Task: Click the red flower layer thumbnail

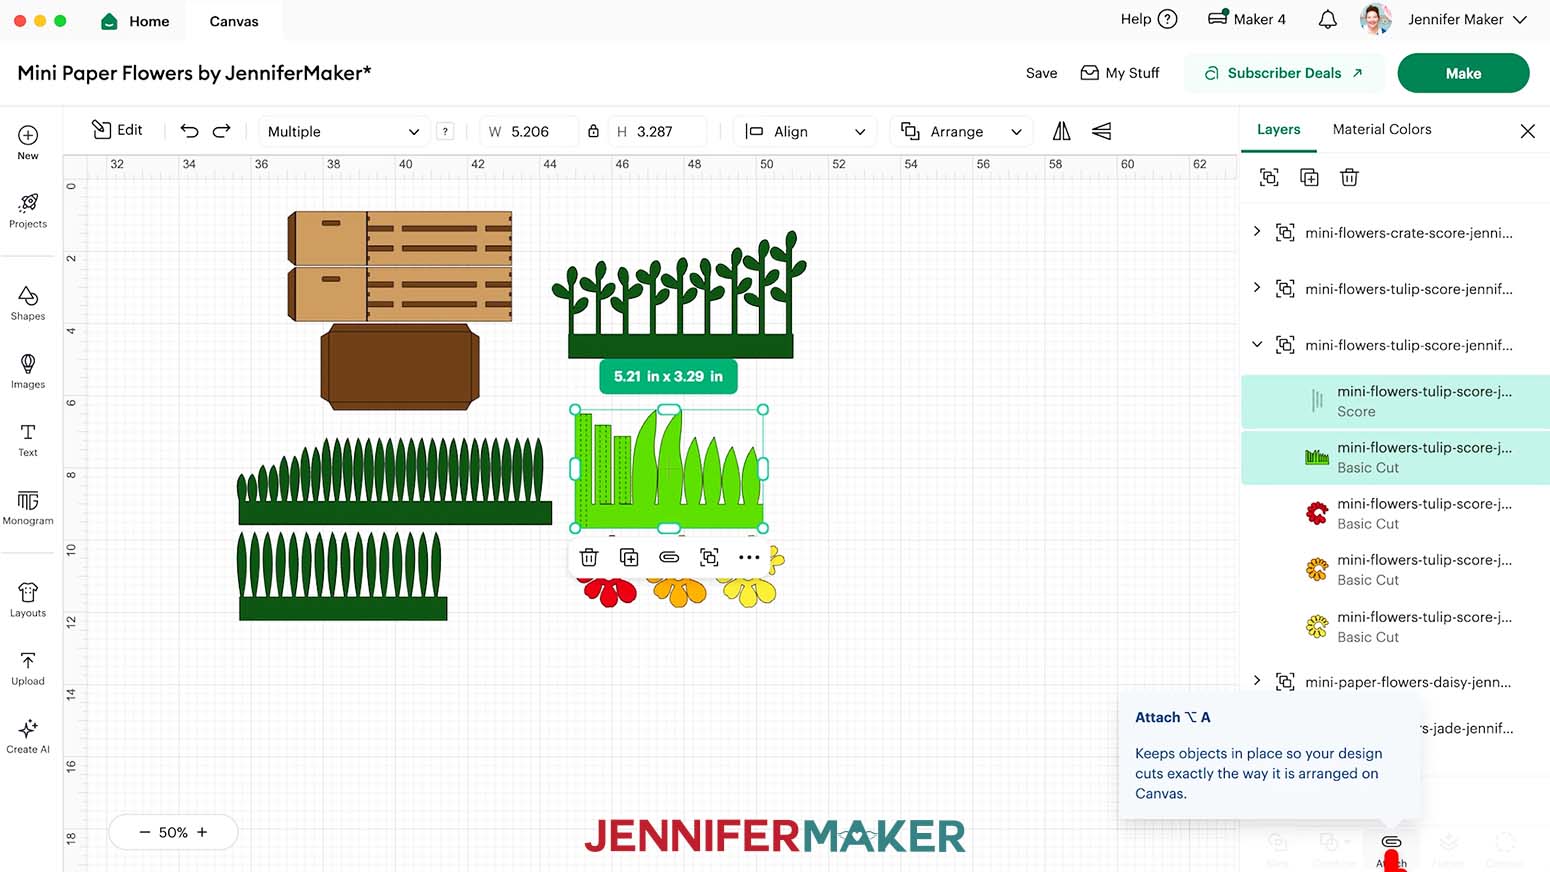Action: point(1317,513)
